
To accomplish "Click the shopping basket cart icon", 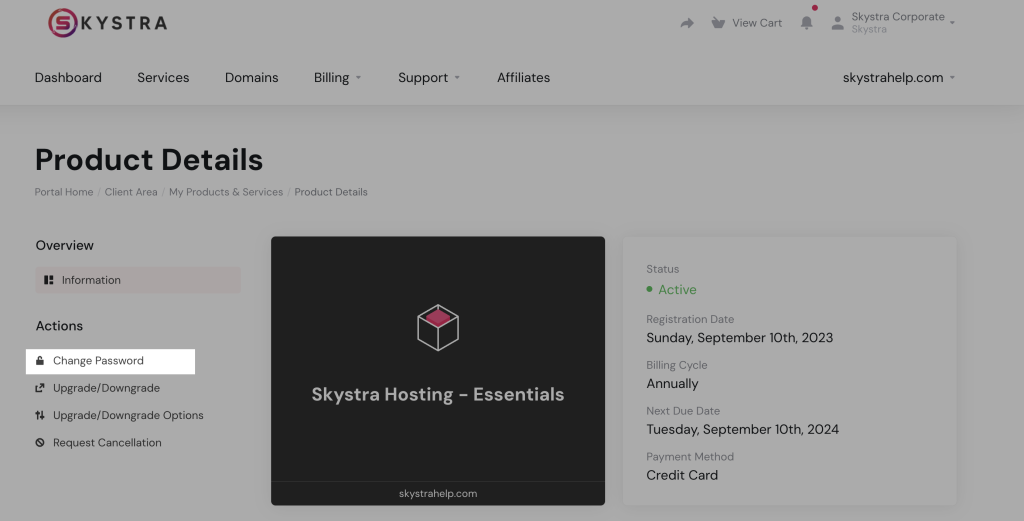I will [718, 23].
